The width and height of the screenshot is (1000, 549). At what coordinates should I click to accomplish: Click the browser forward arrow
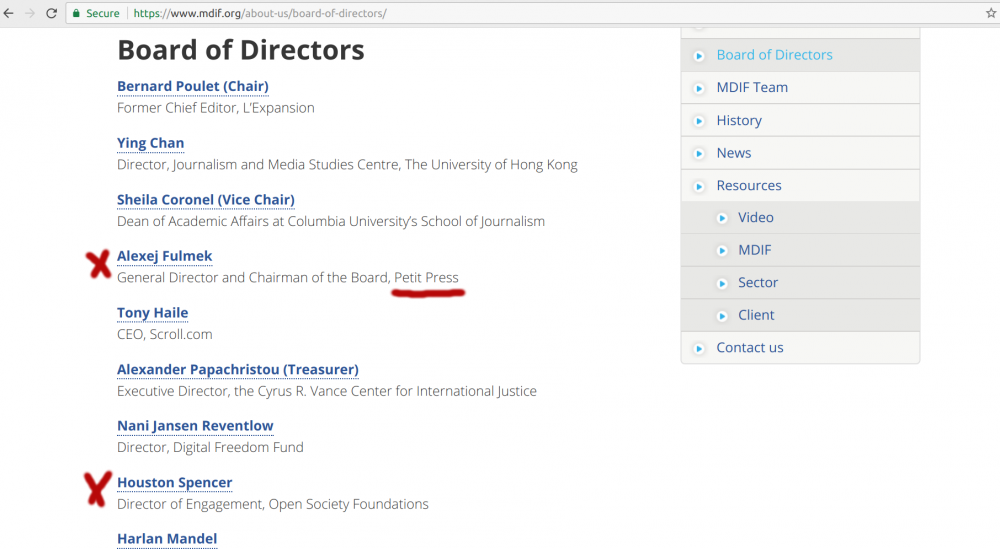30,13
